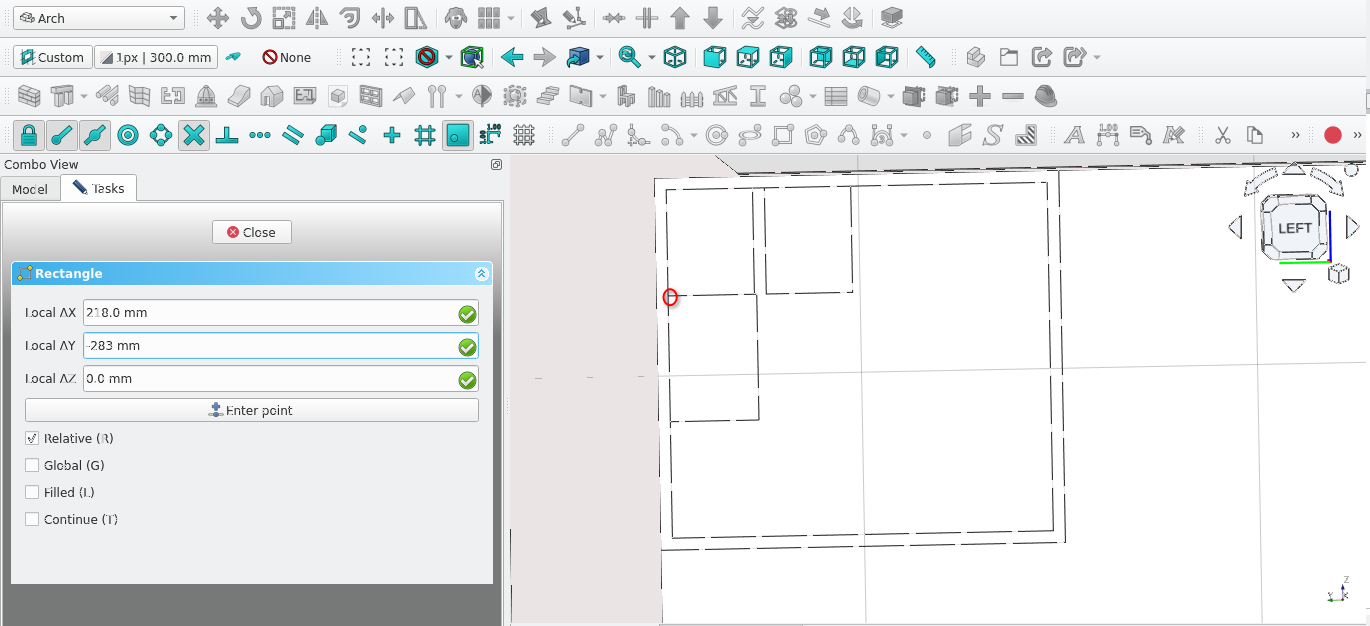Click the macro record red circle
Screen dimensions: 1370x626
pos(1332,135)
